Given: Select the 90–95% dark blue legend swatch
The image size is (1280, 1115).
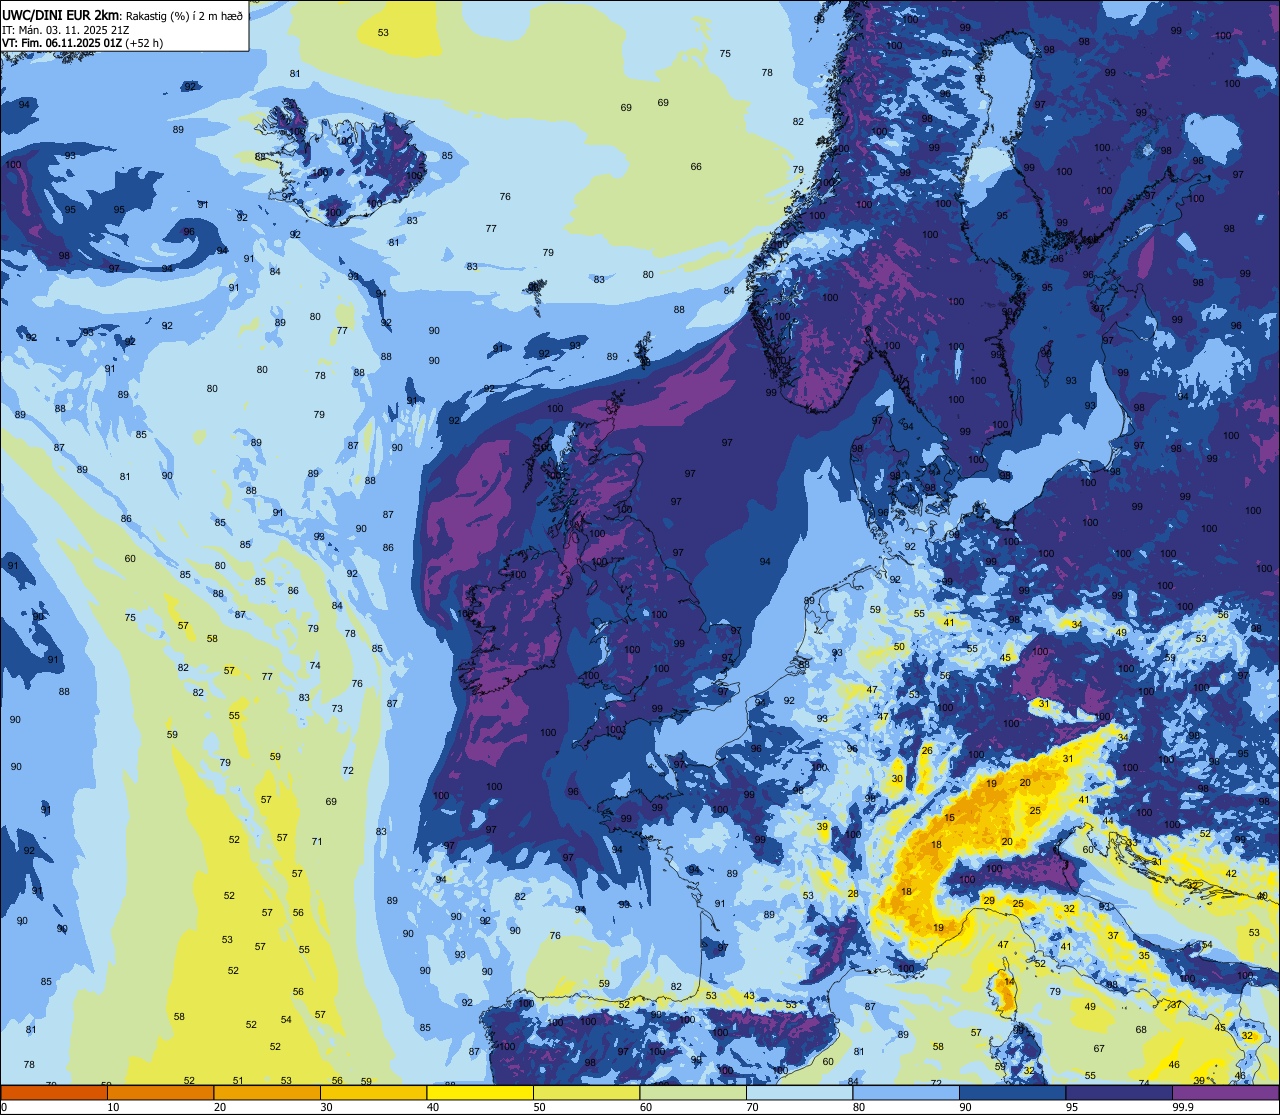Looking at the screenshot, I should coord(1012,1092).
